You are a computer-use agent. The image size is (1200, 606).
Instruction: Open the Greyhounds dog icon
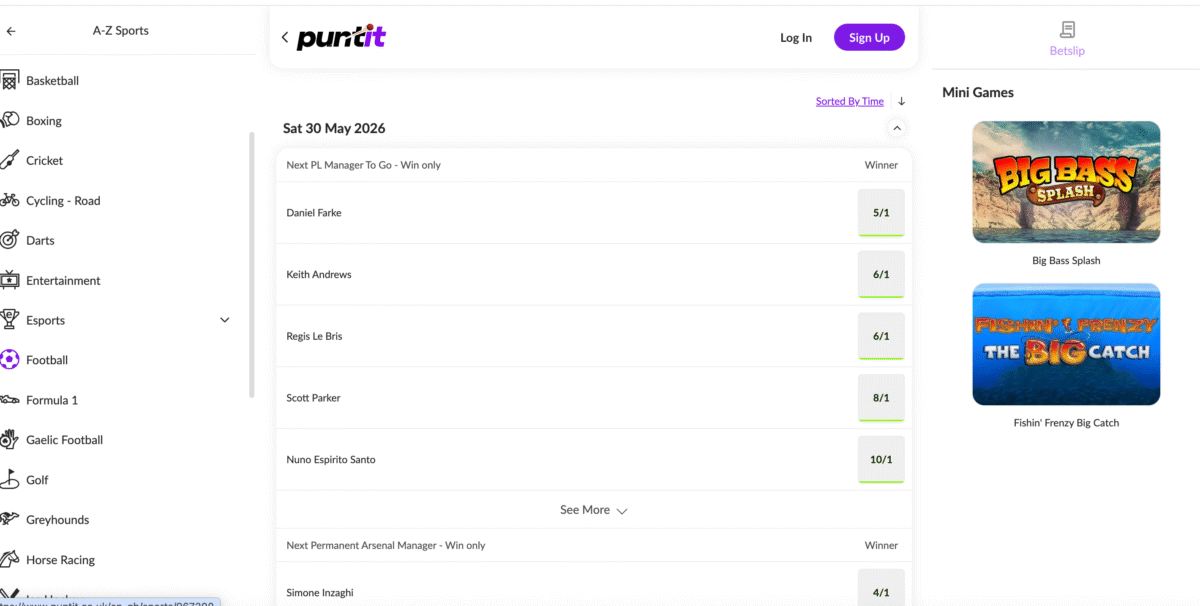pyautogui.click(x=10, y=520)
